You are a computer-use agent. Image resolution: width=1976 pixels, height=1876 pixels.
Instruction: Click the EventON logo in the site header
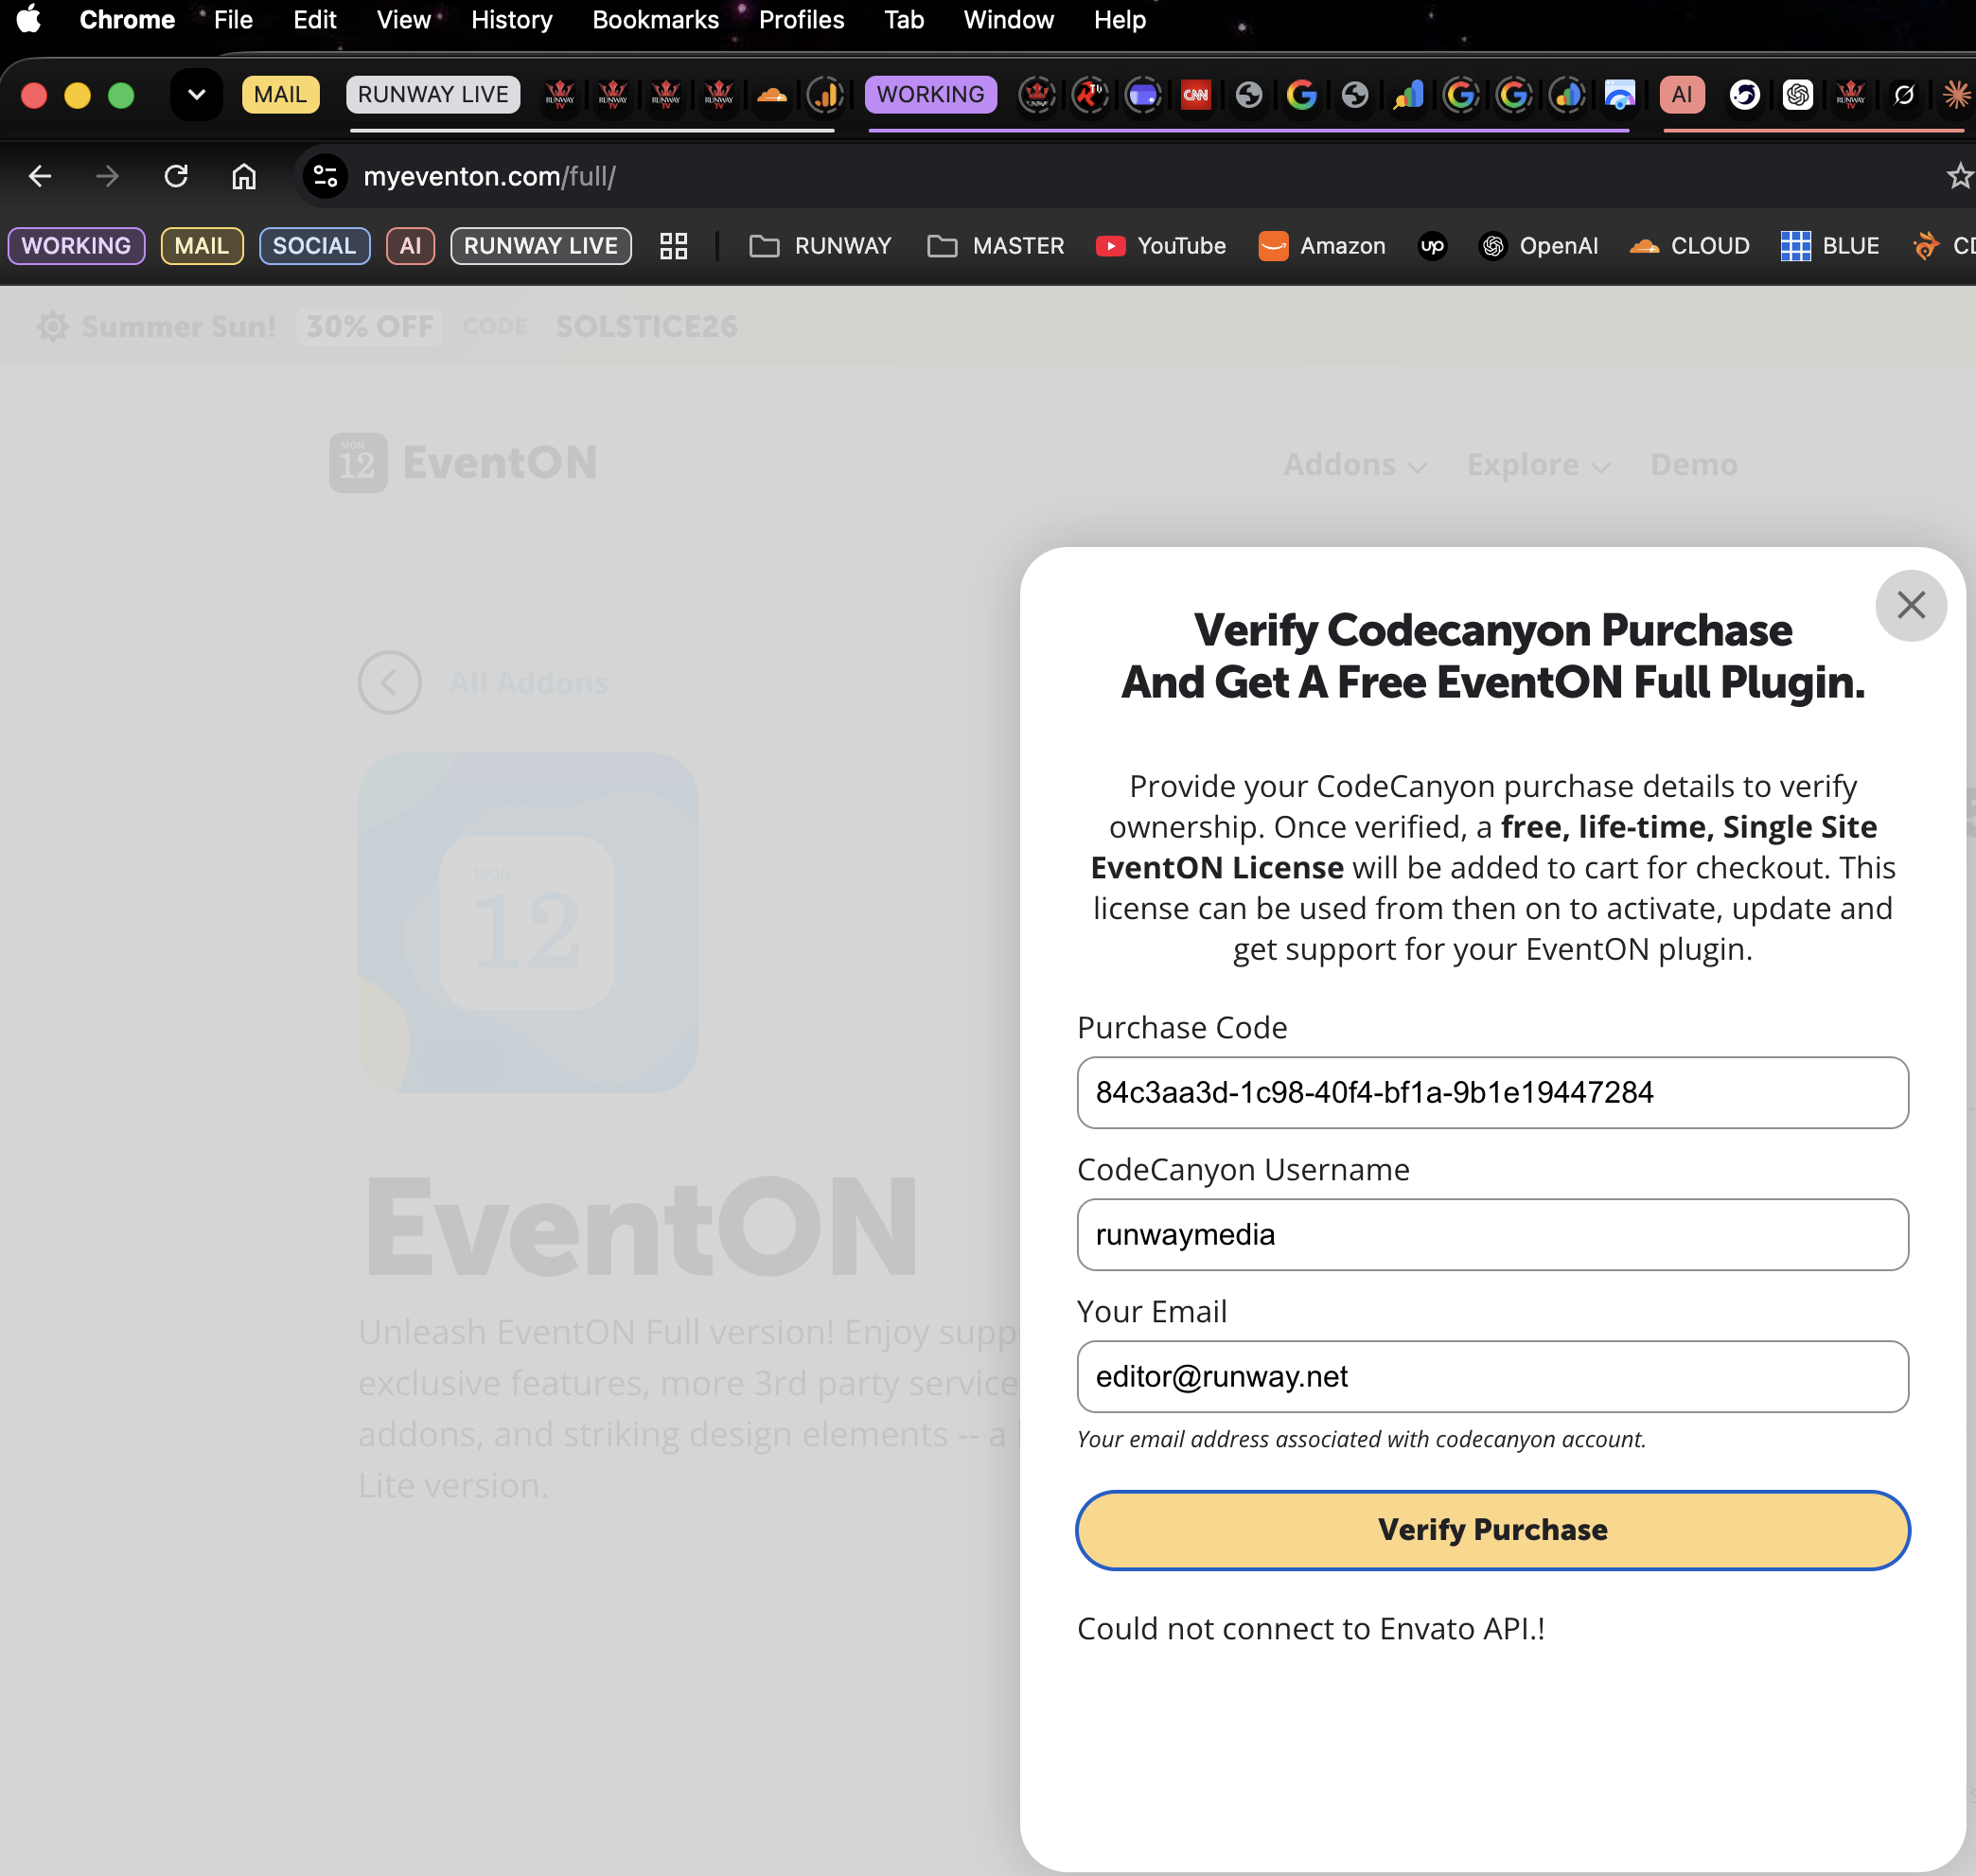tap(464, 463)
